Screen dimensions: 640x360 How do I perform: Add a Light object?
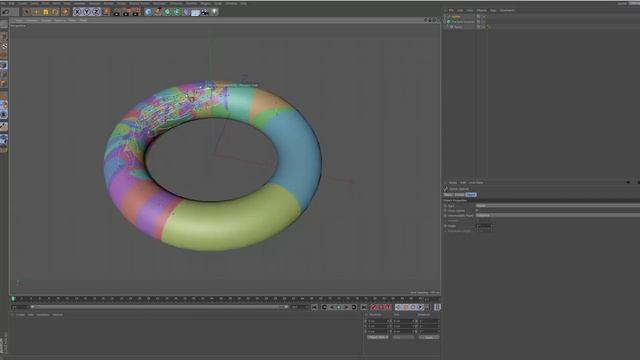(x=214, y=12)
